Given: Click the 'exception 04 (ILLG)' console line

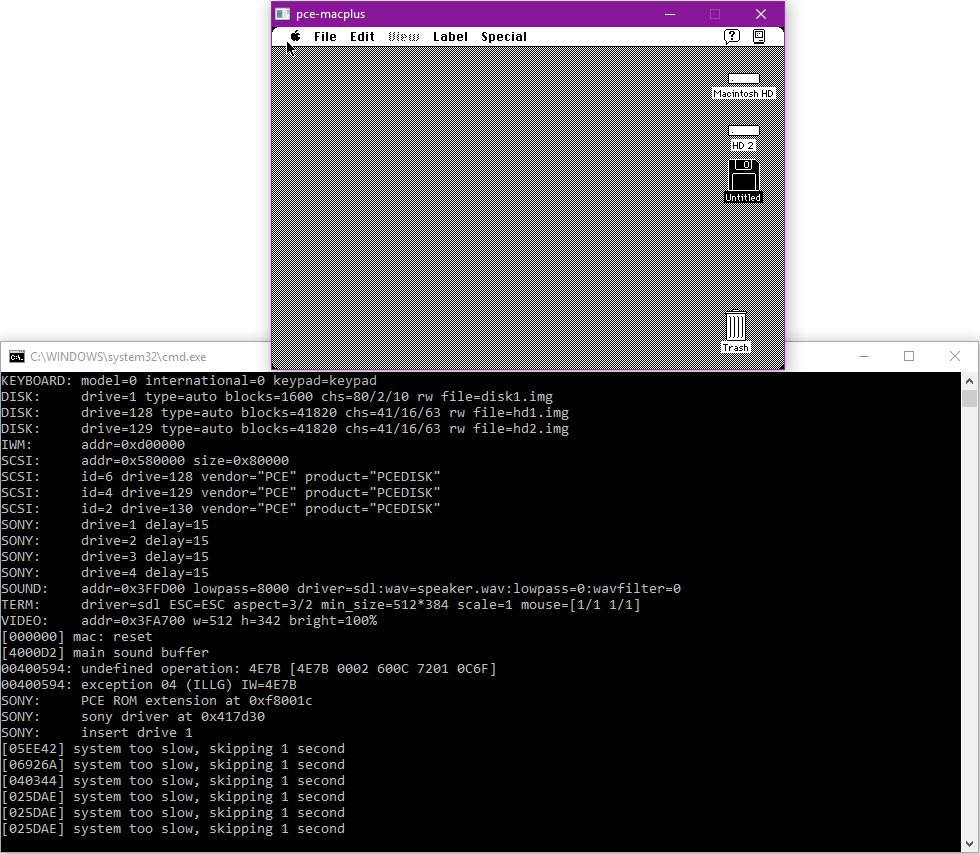Looking at the screenshot, I should (149, 685).
